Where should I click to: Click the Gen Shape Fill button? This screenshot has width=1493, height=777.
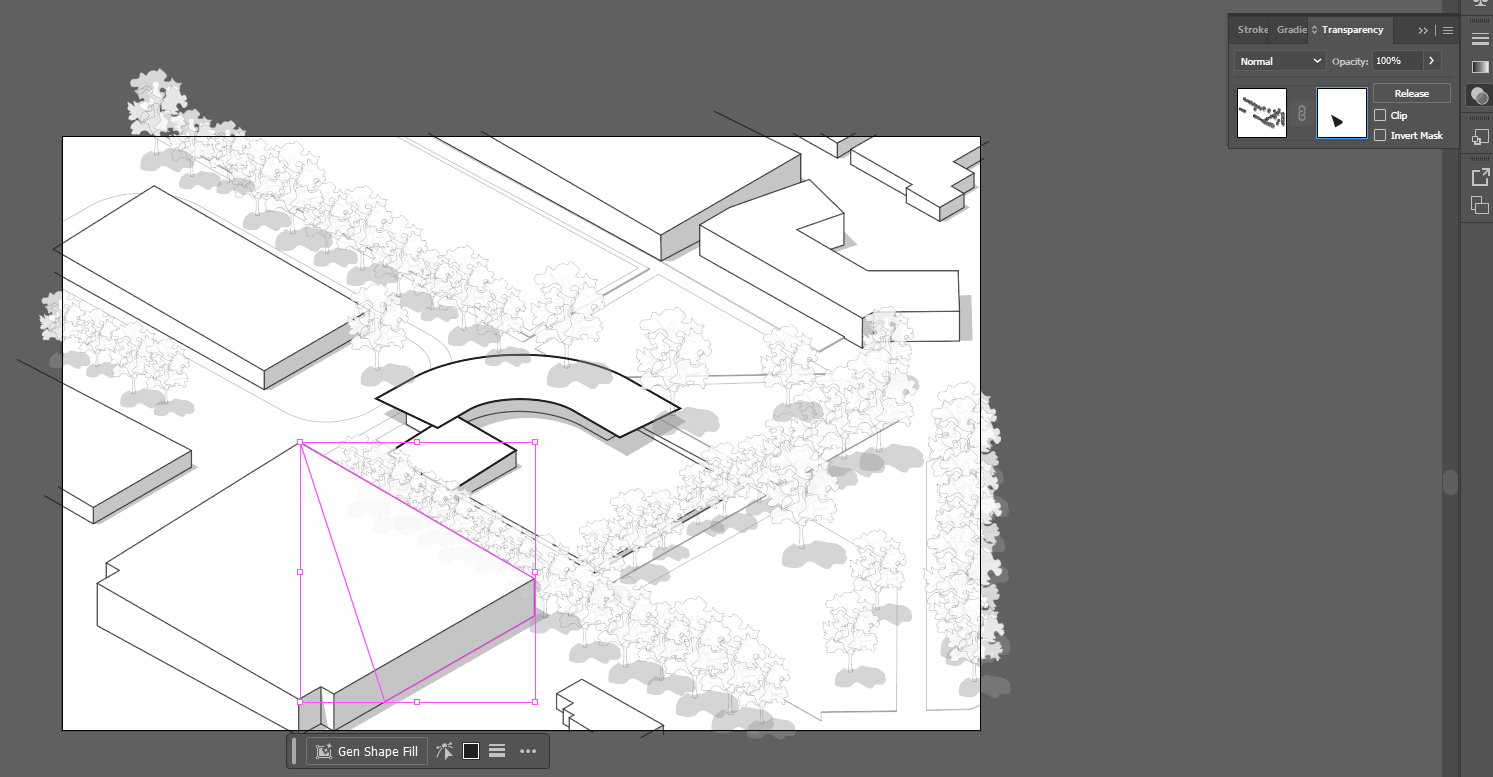[366, 751]
